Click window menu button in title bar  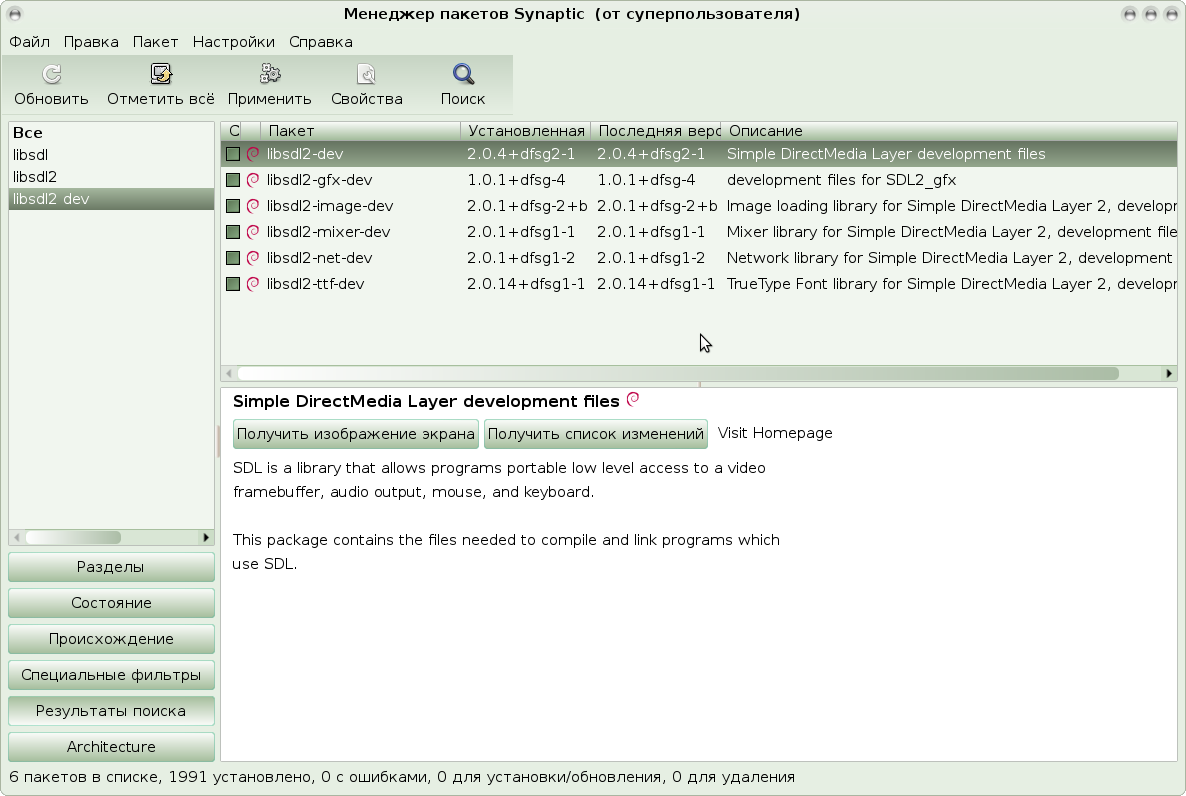(x=15, y=14)
